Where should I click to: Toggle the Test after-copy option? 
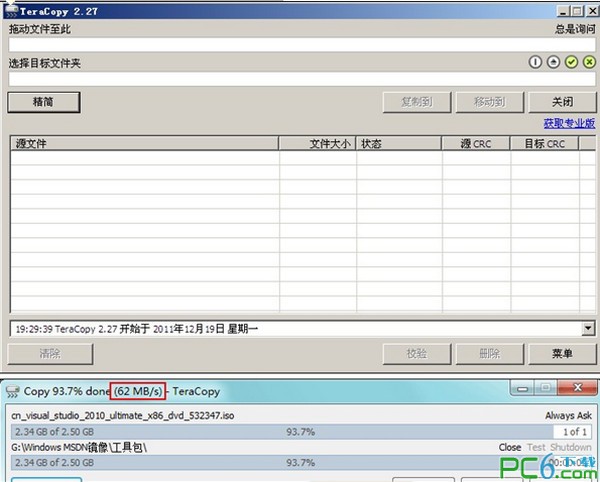click(x=536, y=447)
